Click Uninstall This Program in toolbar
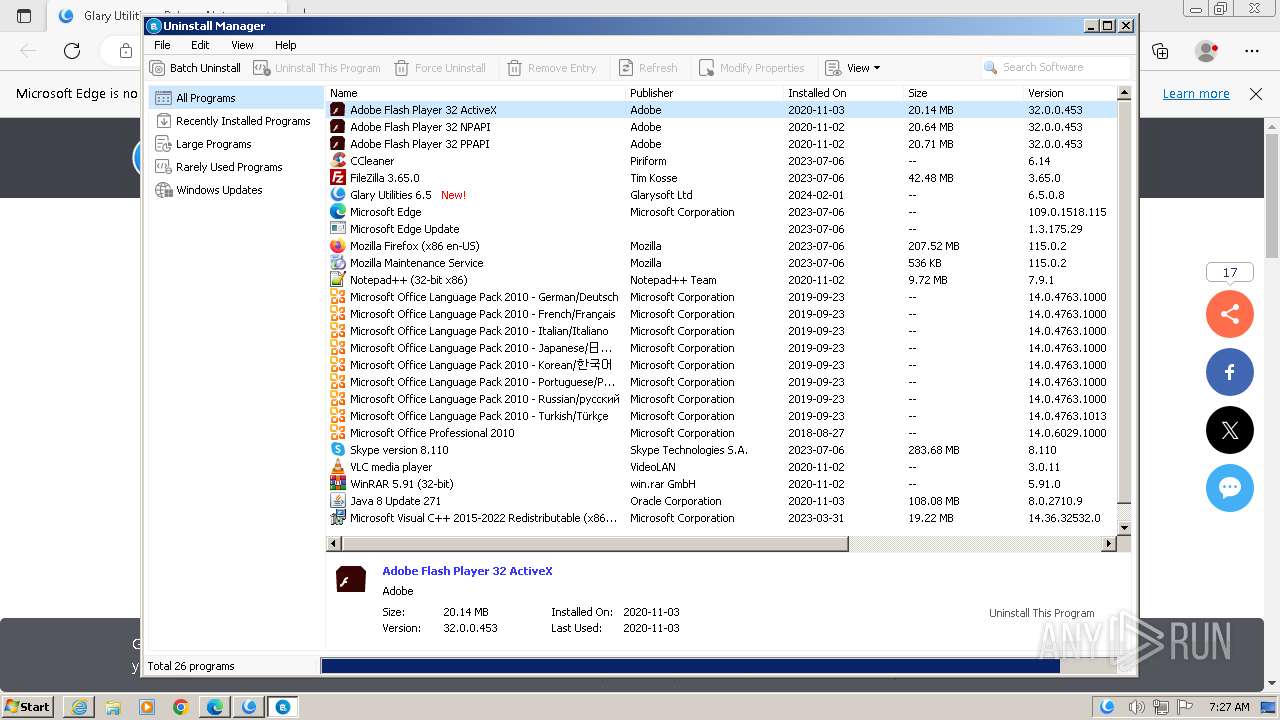1280x720 pixels. (x=317, y=68)
